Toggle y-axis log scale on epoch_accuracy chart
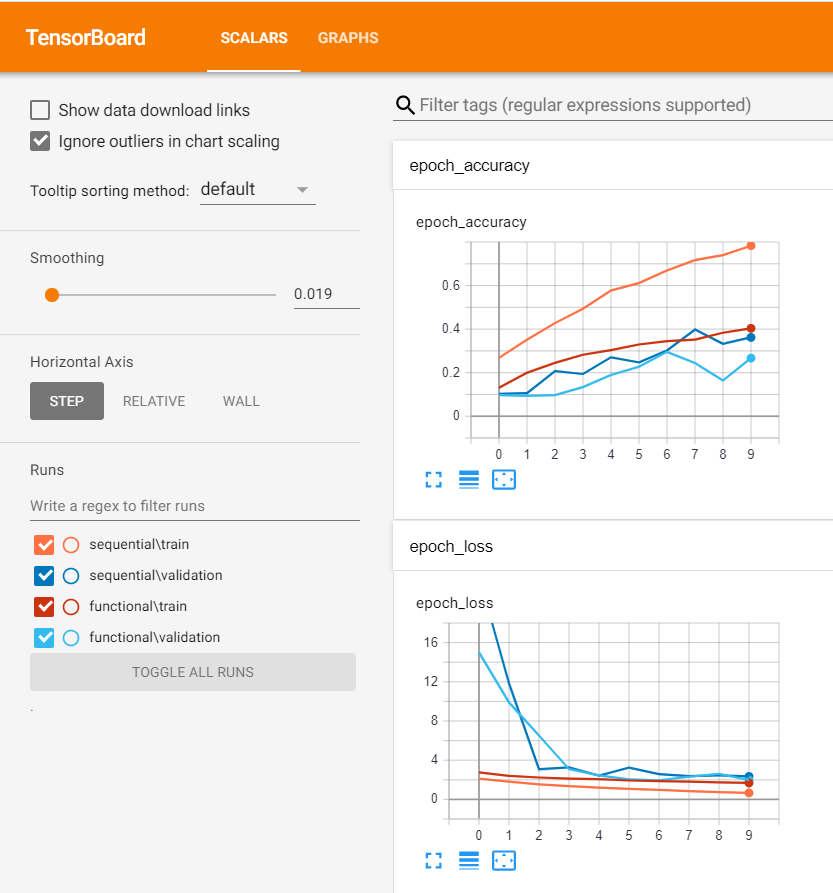The image size is (833, 893). tap(468, 480)
